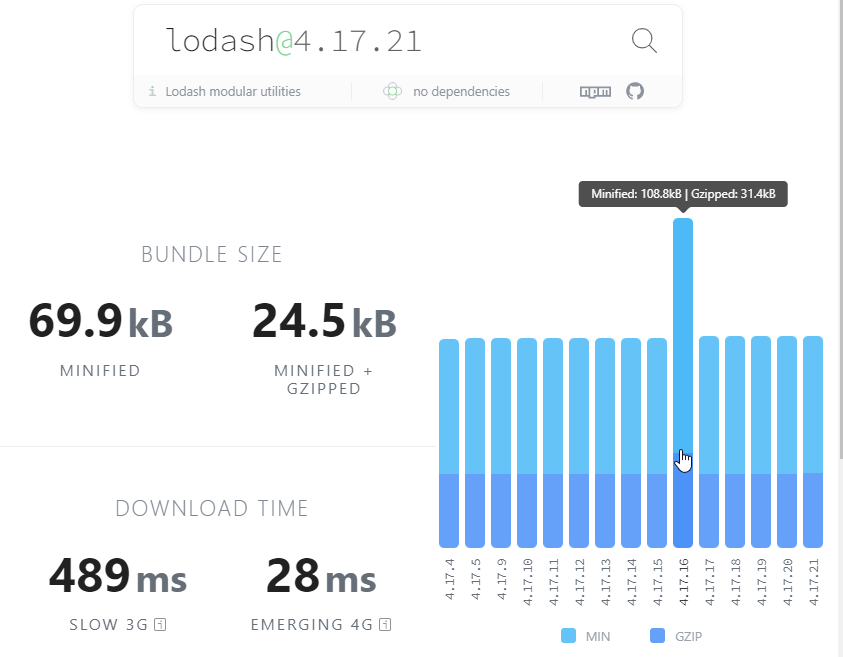Screen dimensions: 843x657
Task: Click the 4.17.13 version bar
Action: click(x=605, y=443)
